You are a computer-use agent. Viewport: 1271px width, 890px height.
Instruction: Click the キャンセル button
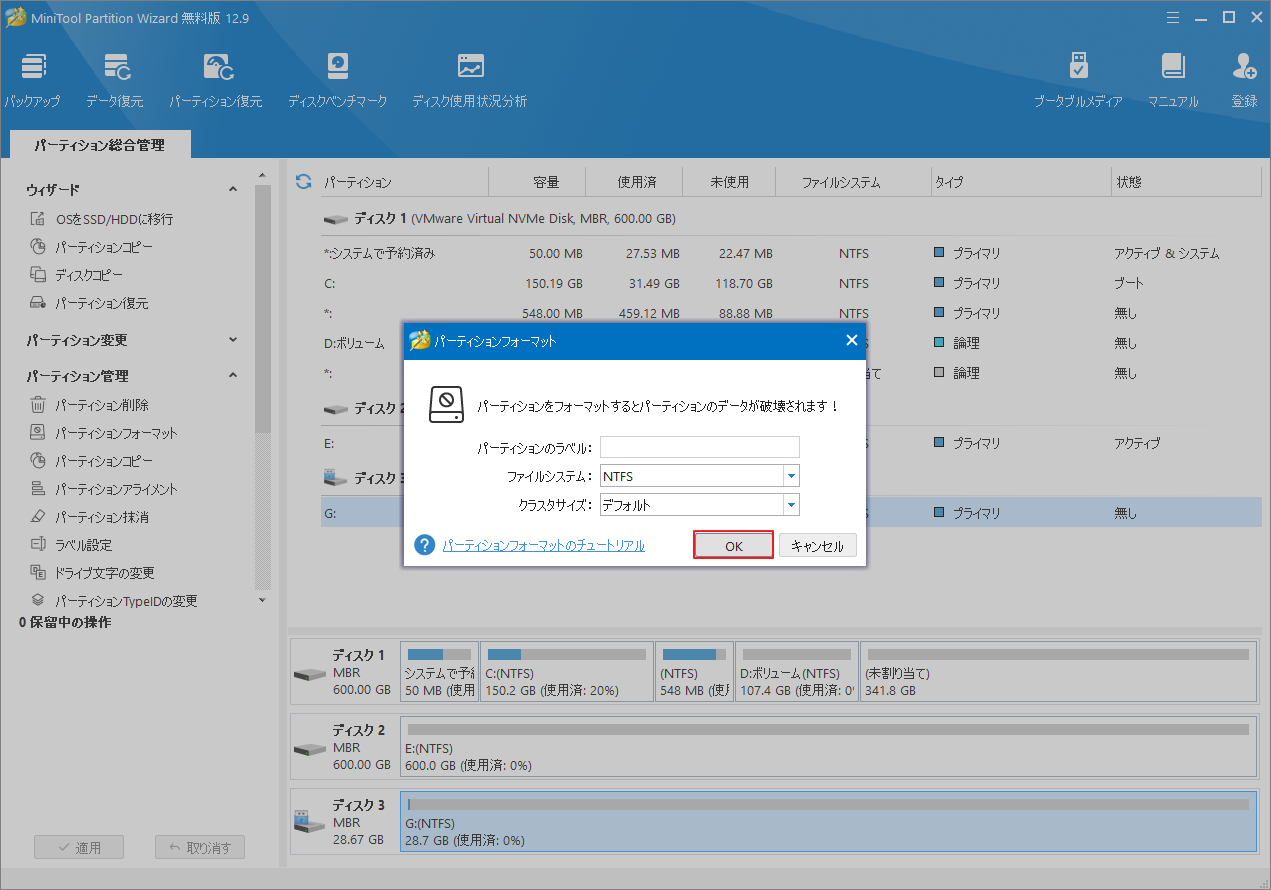pos(817,546)
